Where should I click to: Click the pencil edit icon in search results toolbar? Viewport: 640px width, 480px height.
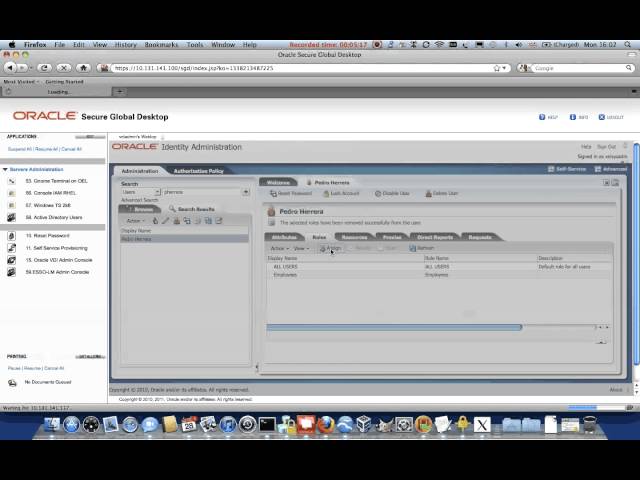tap(165, 221)
